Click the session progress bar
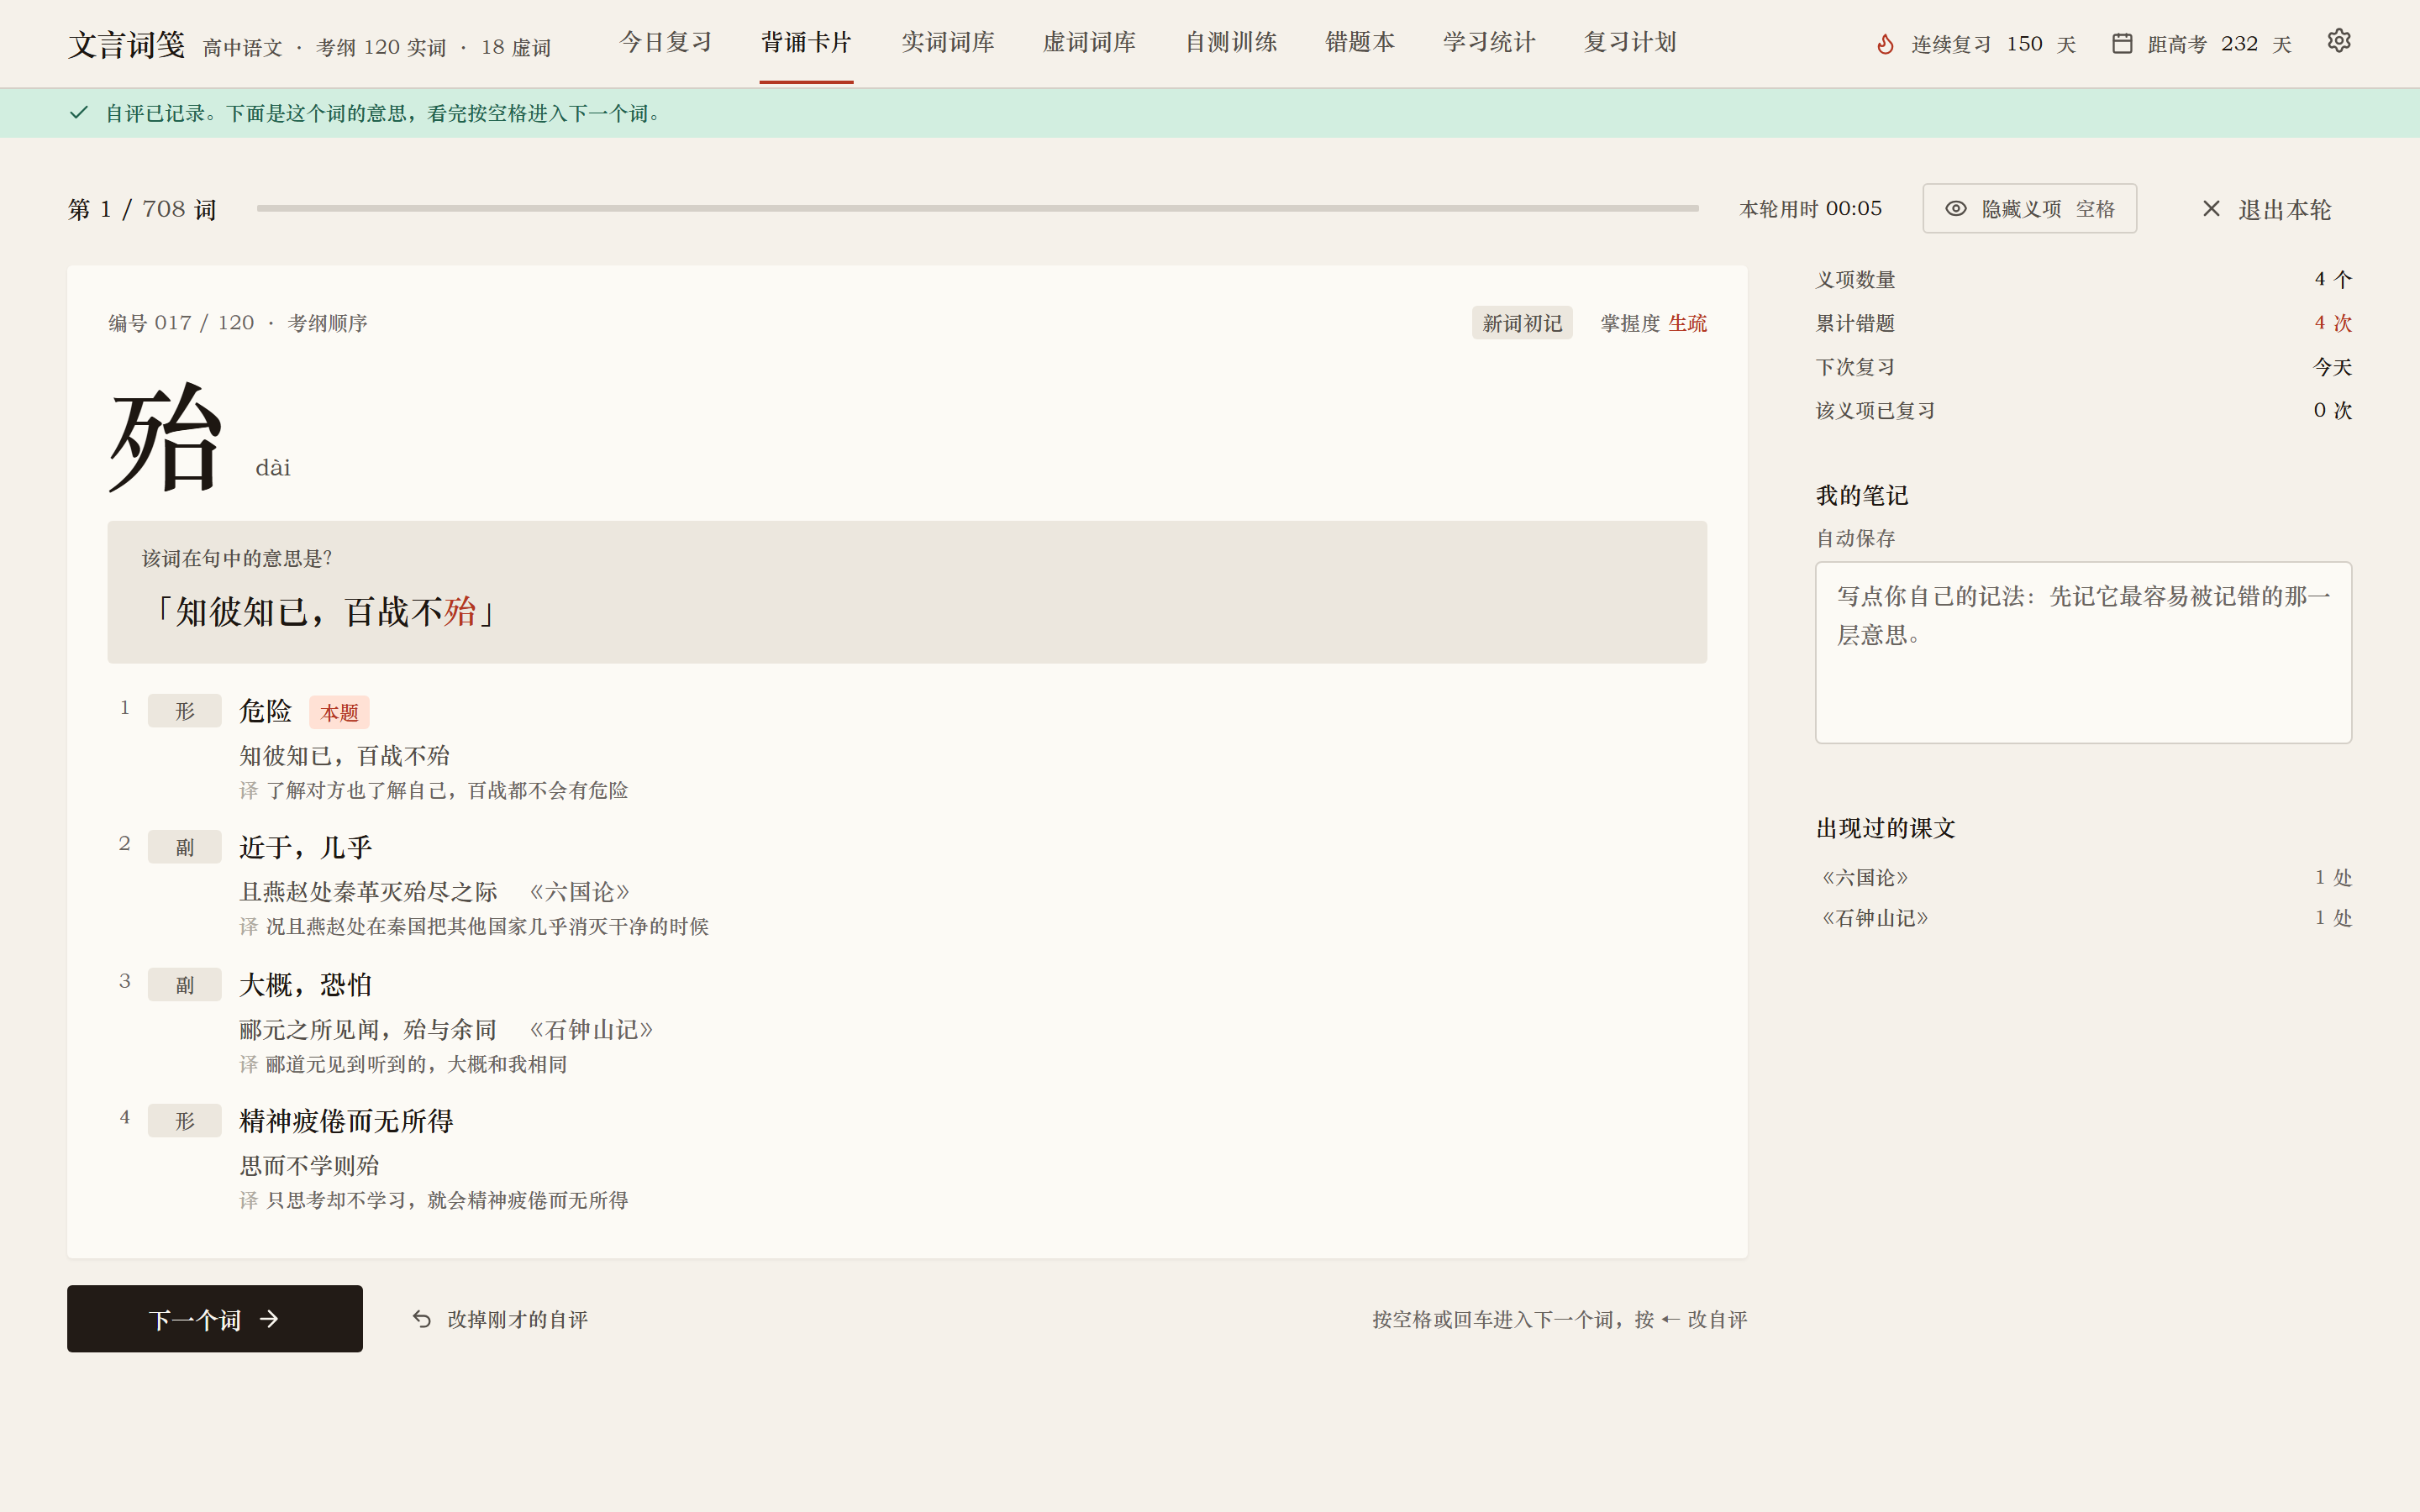 977,208
